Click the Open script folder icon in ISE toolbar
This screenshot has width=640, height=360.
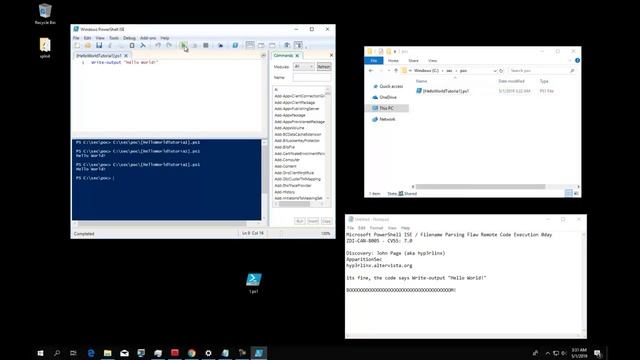pyautogui.click(x=88, y=45)
